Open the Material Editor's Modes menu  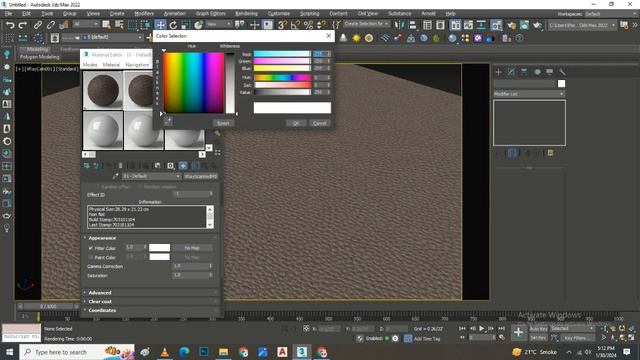click(x=90, y=65)
